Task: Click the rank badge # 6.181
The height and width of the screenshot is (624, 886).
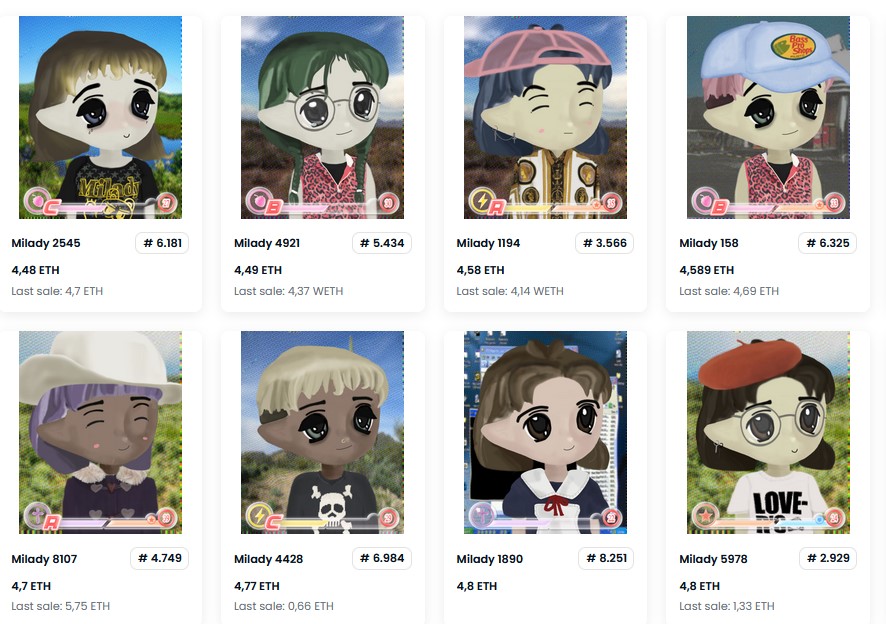Action: click(162, 243)
